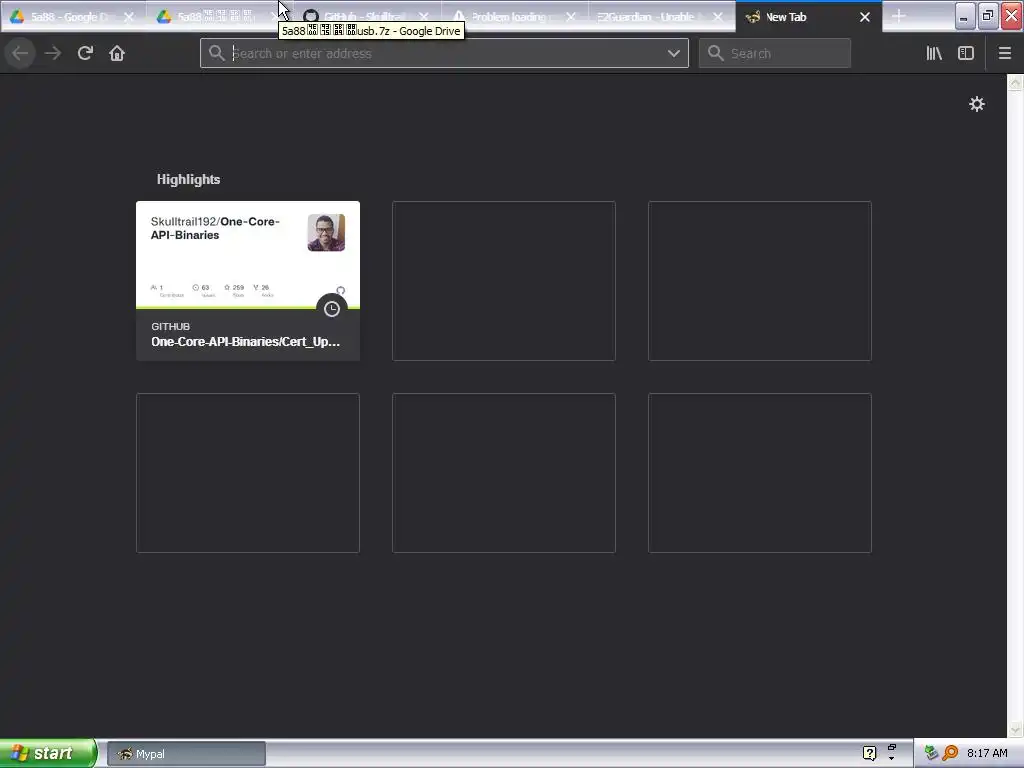The image size is (1024, 768).
Task: Close the first Google Drive tab
Action: point(129,17)
